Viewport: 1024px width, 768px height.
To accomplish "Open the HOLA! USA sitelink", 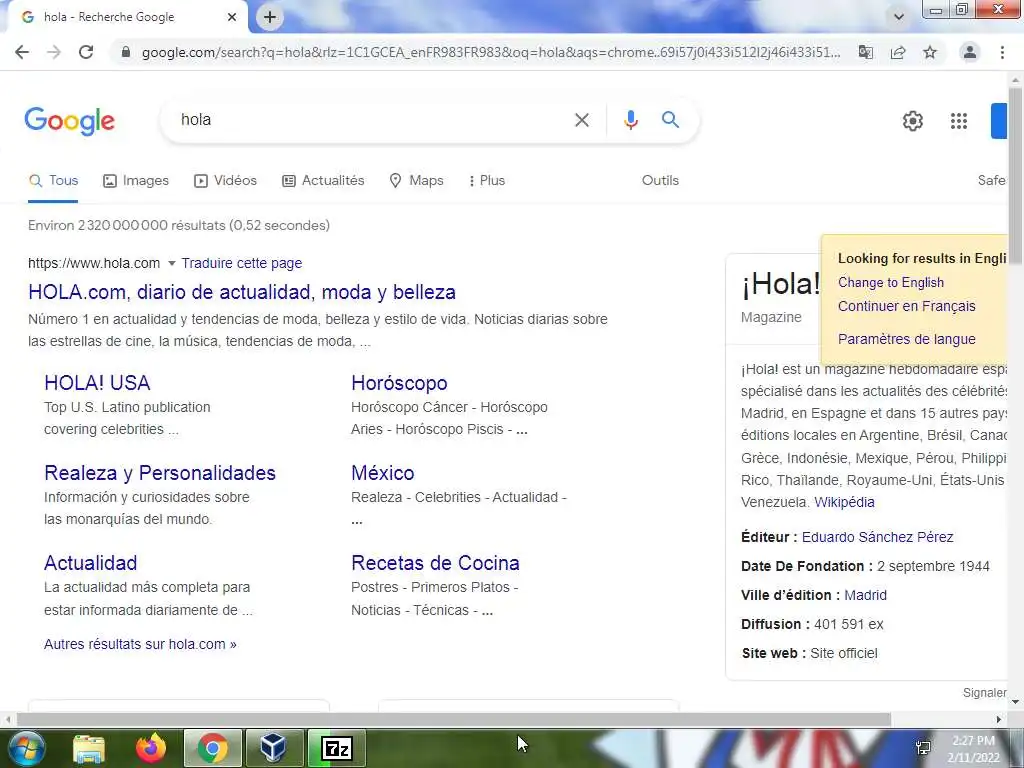I will click(97, 383).
